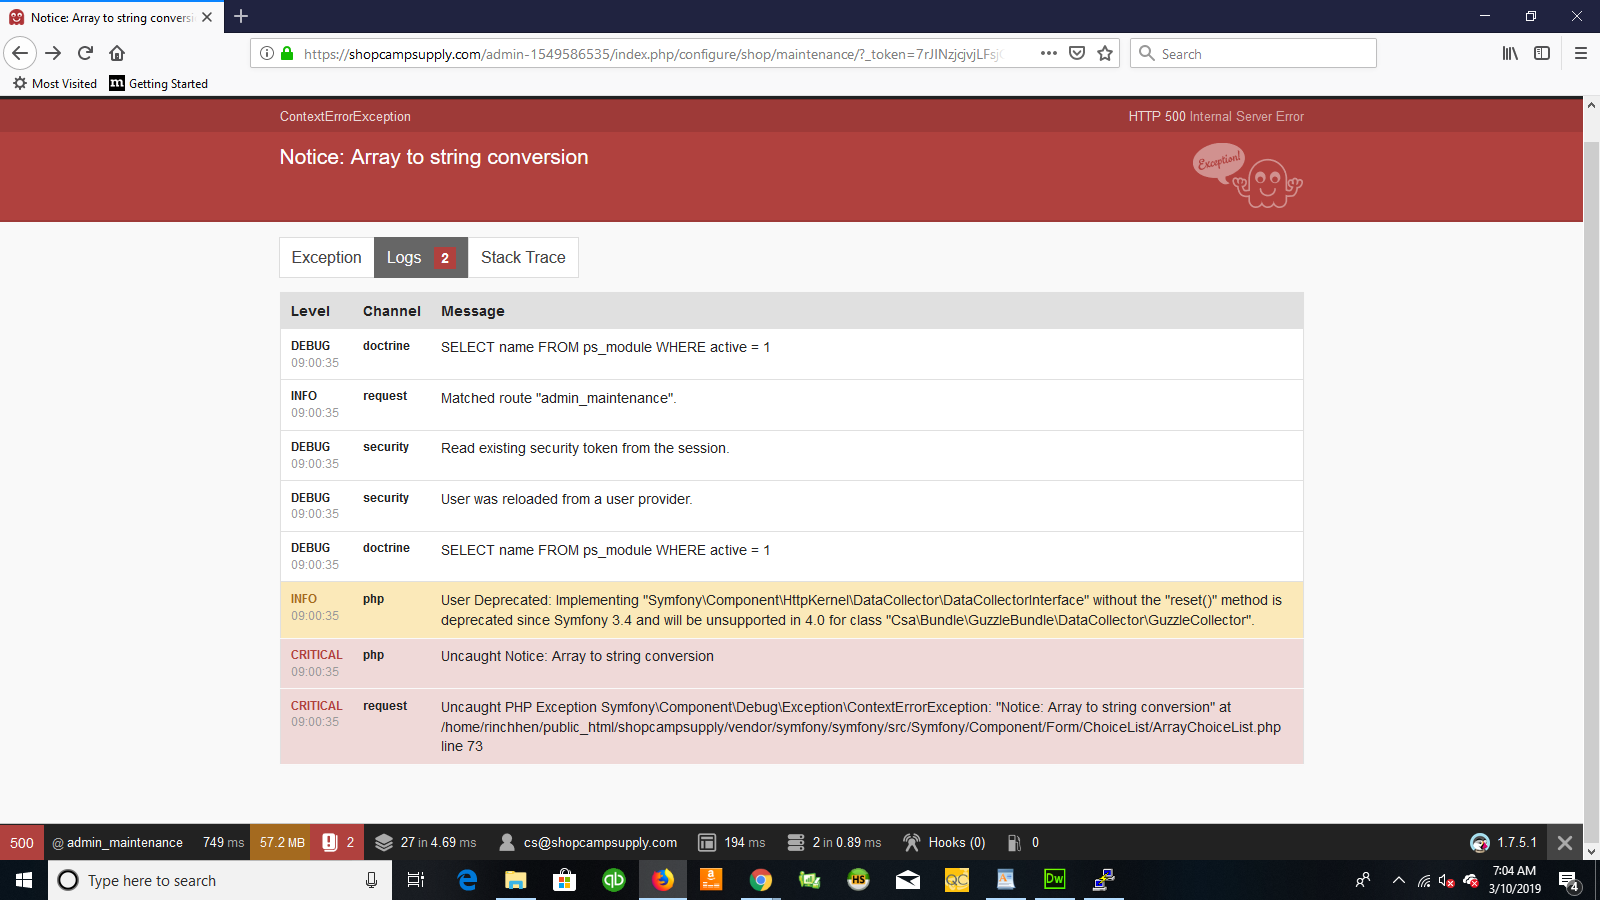Click the 'Uncaught Notice: Array to string conversion' message

[x=577, y=656]
